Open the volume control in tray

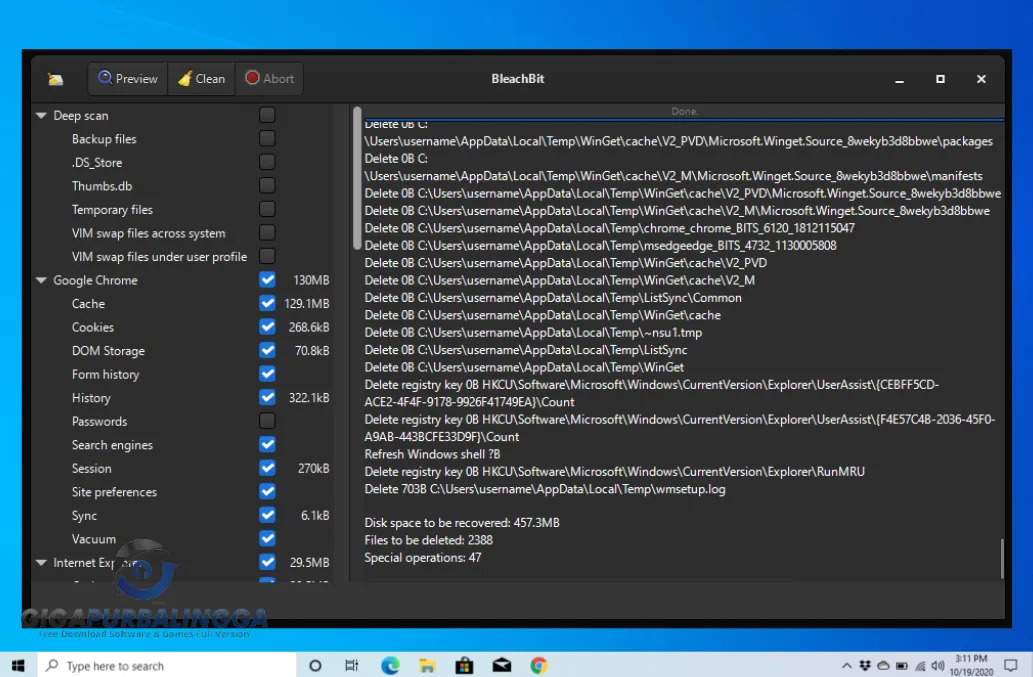938,666
